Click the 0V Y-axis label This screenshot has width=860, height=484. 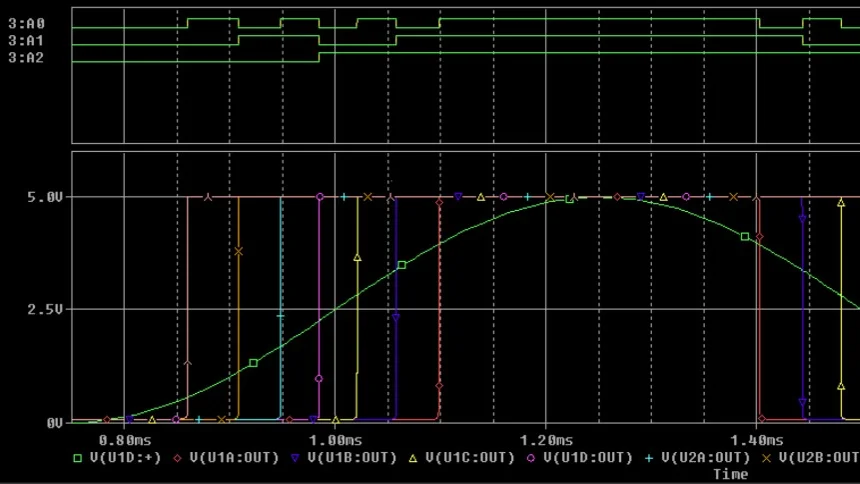pyautogui.click(x=54, y=423)
